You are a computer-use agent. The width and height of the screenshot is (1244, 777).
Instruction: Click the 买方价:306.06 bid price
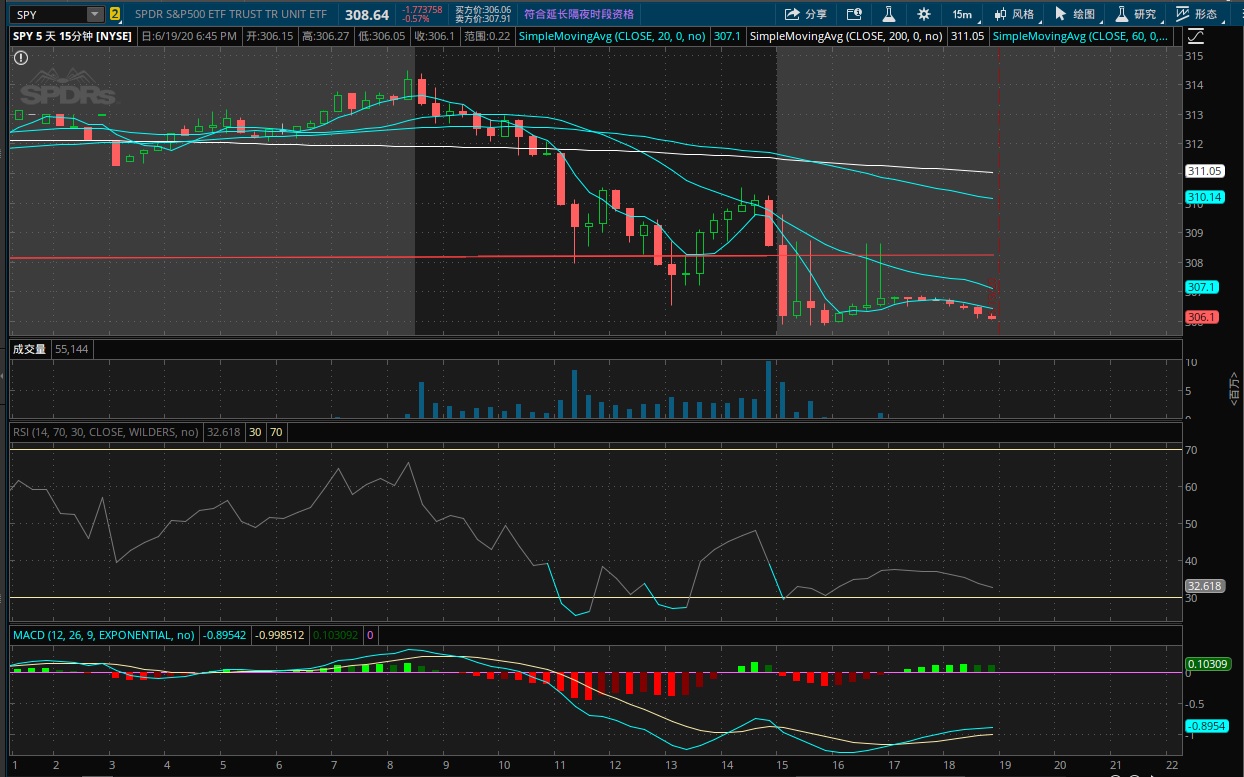click(483, 9)
